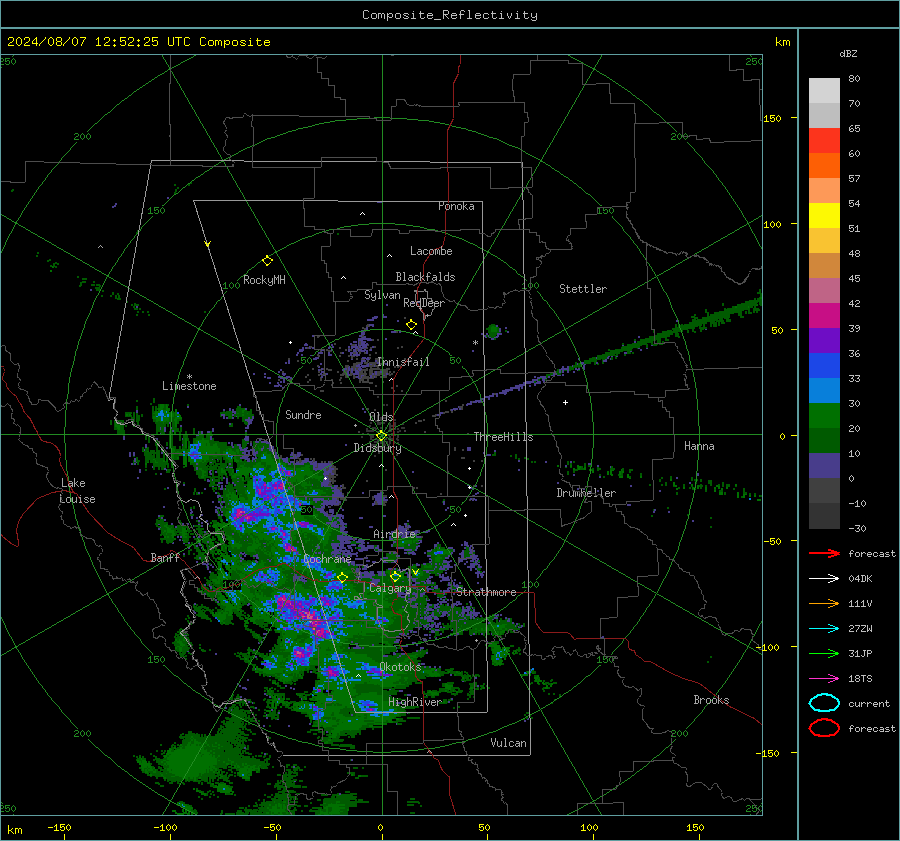Click the Ponoka city label
900x841 pixels.
pos(456,206)
